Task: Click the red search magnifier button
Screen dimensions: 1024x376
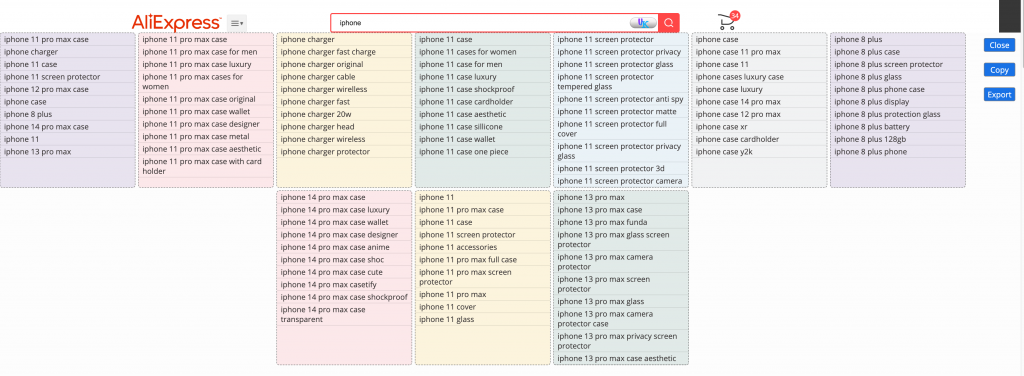Action: (669, 23)
